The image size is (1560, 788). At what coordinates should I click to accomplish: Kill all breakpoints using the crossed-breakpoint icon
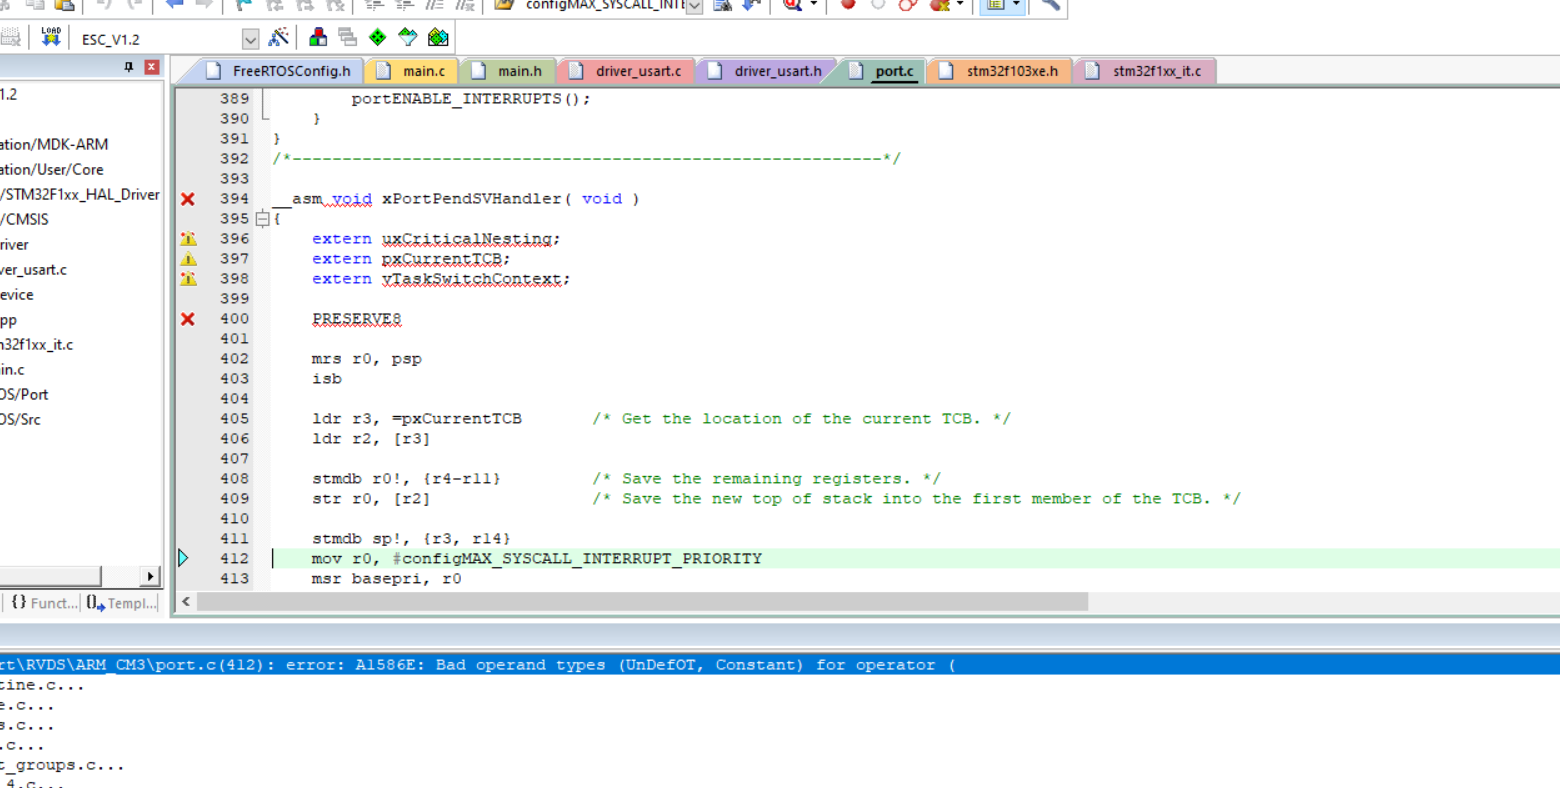938,7
